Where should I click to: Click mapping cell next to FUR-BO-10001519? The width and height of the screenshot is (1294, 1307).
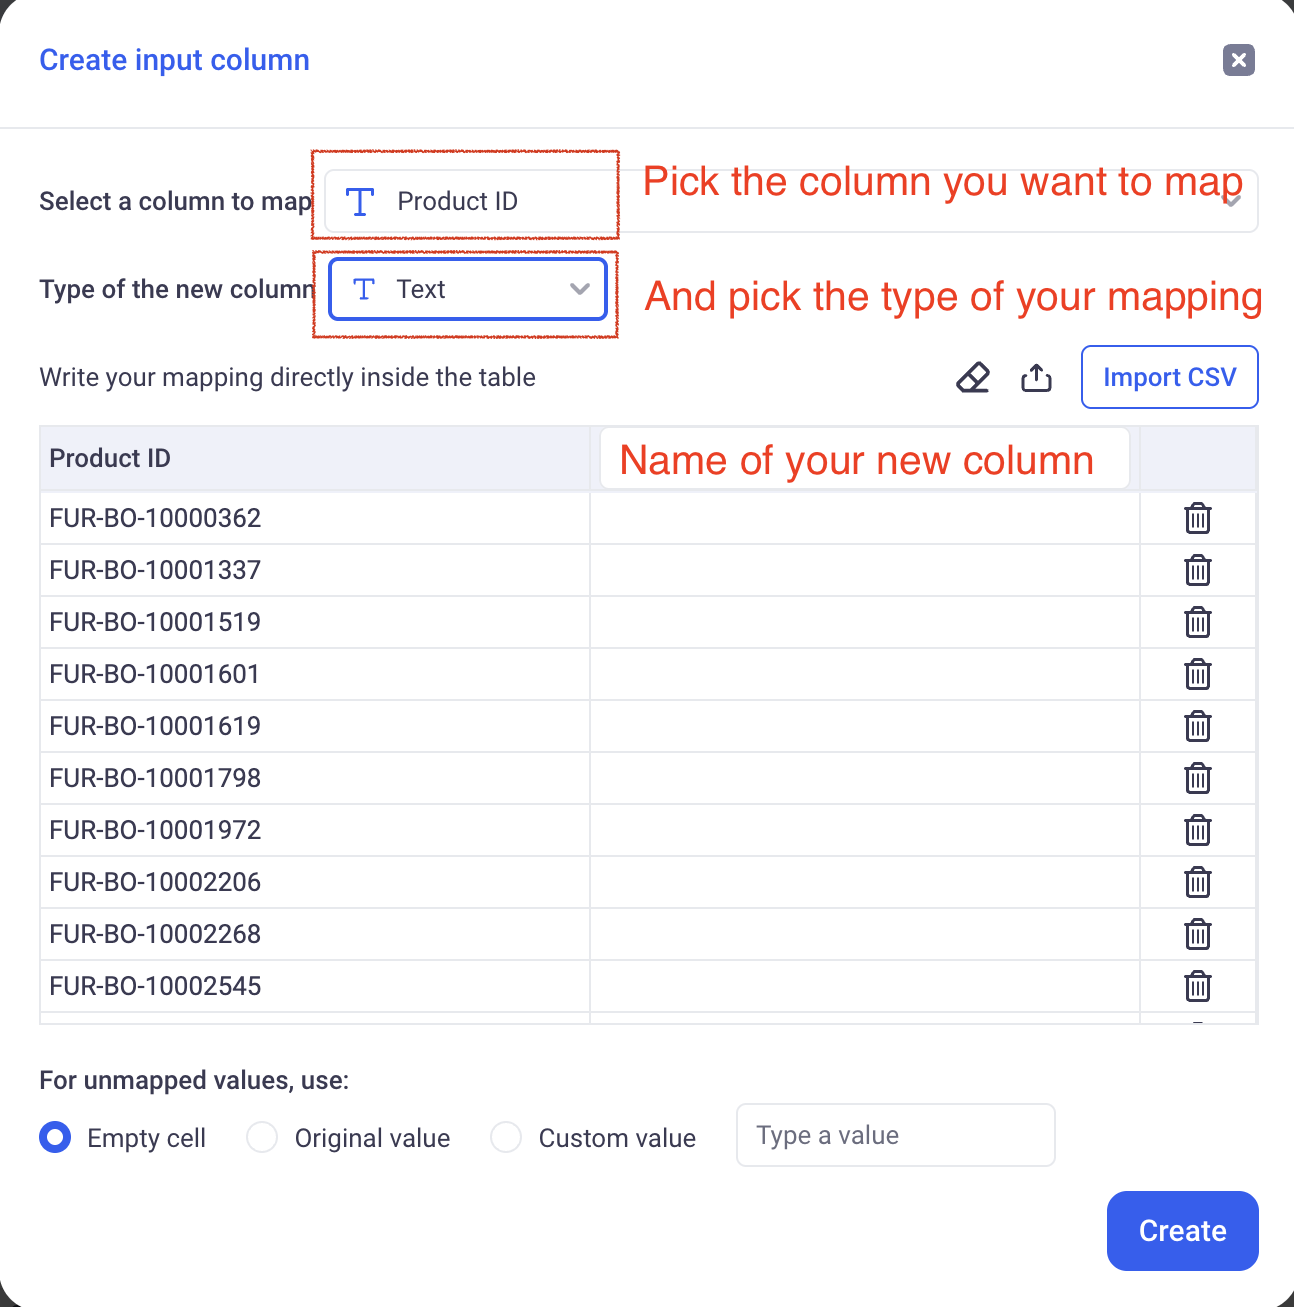click(x=864, y=622)
